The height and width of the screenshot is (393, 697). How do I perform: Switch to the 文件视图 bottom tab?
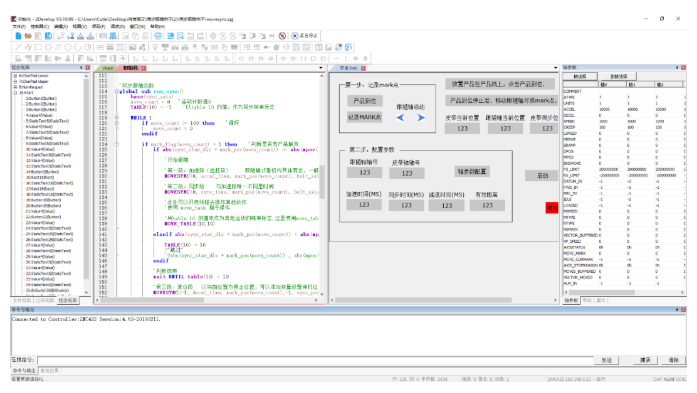pyautogui.click(x=22, y=301)
